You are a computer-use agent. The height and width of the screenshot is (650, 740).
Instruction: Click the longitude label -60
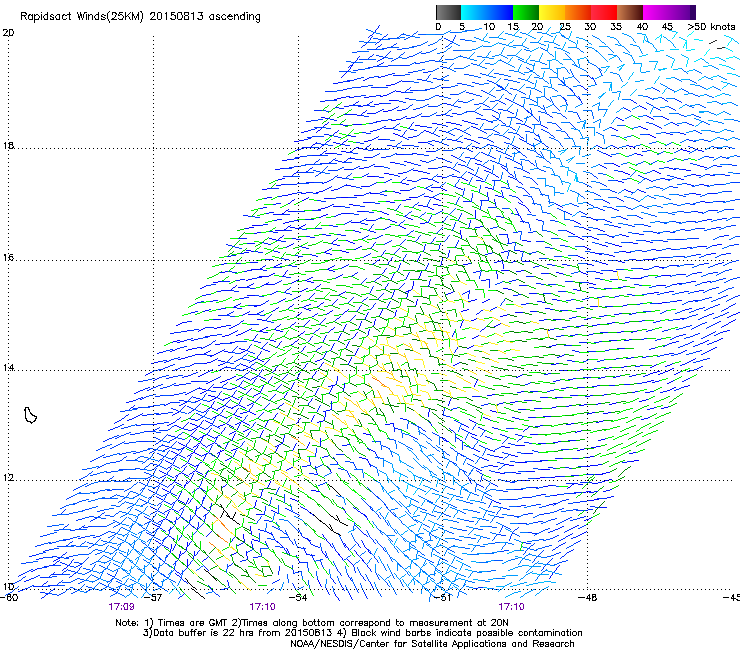point(9,598)
